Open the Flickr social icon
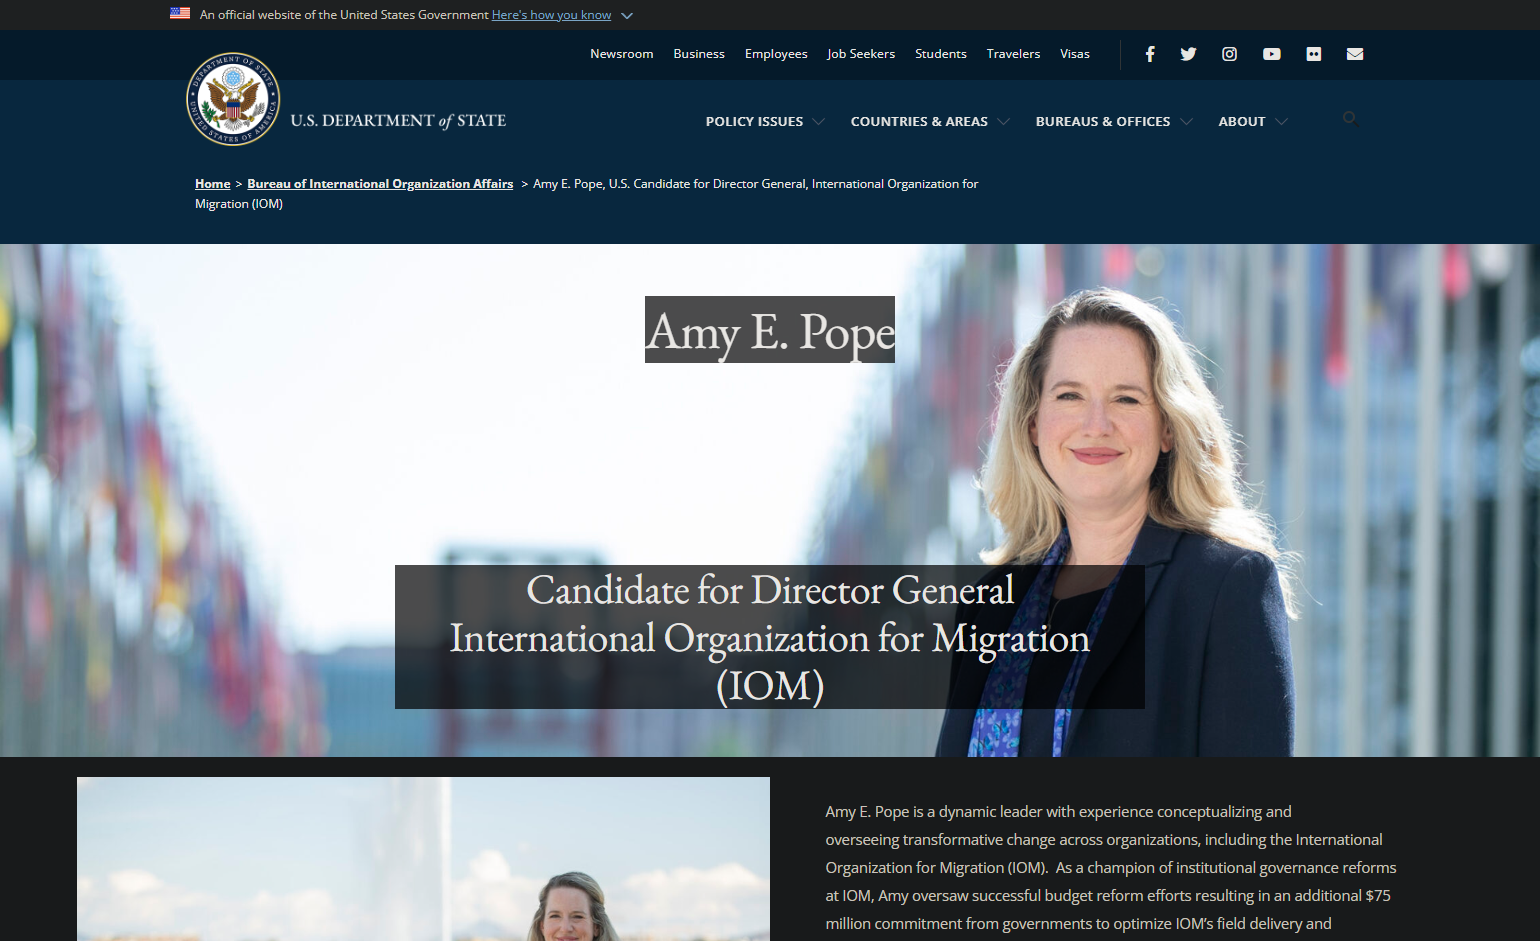The height and width of the screenshot is (941, 1540). pyautogui.click(x=1314, y=54)
